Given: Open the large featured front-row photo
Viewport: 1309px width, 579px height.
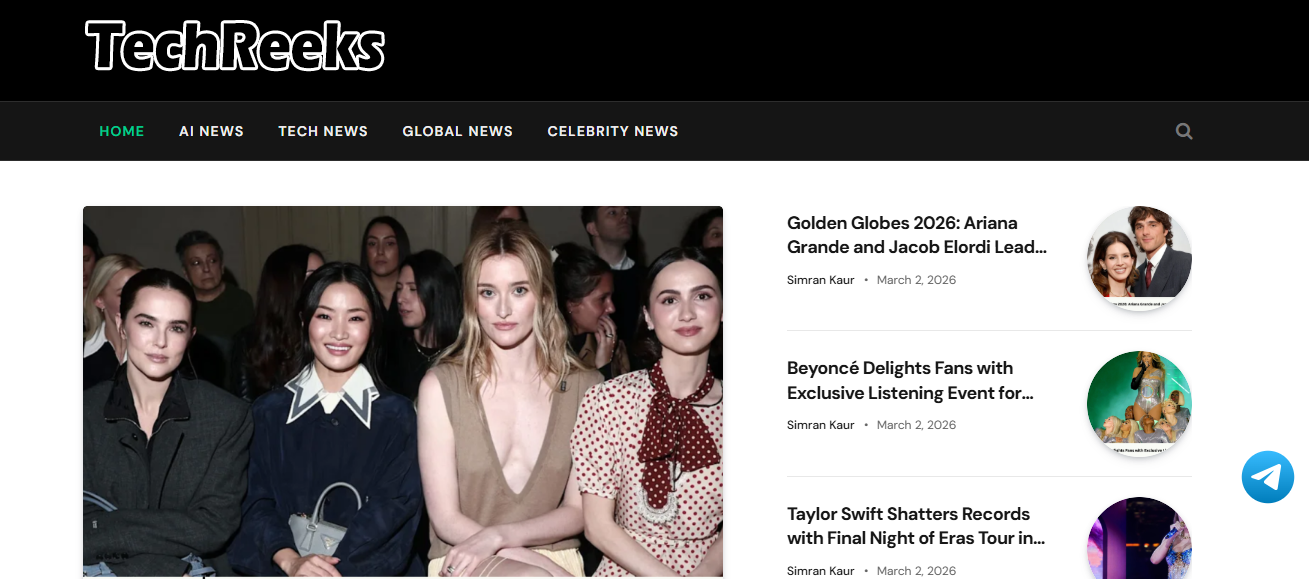Looking at the screenshot, I should (402, 391).
